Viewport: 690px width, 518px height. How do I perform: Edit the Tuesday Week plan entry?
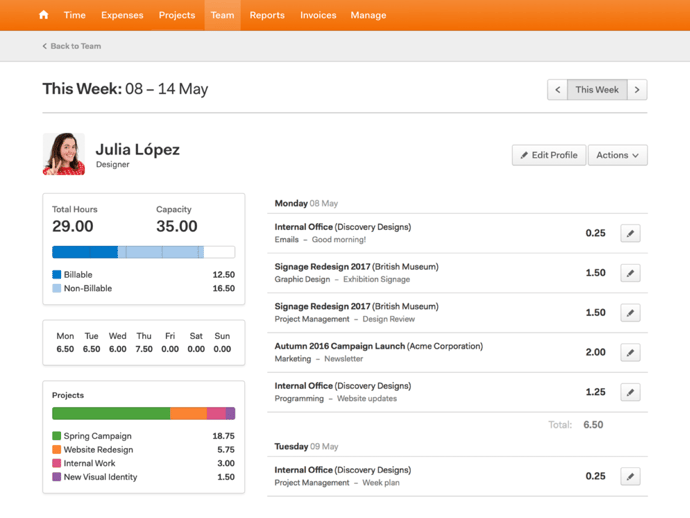tap(630, 477)
